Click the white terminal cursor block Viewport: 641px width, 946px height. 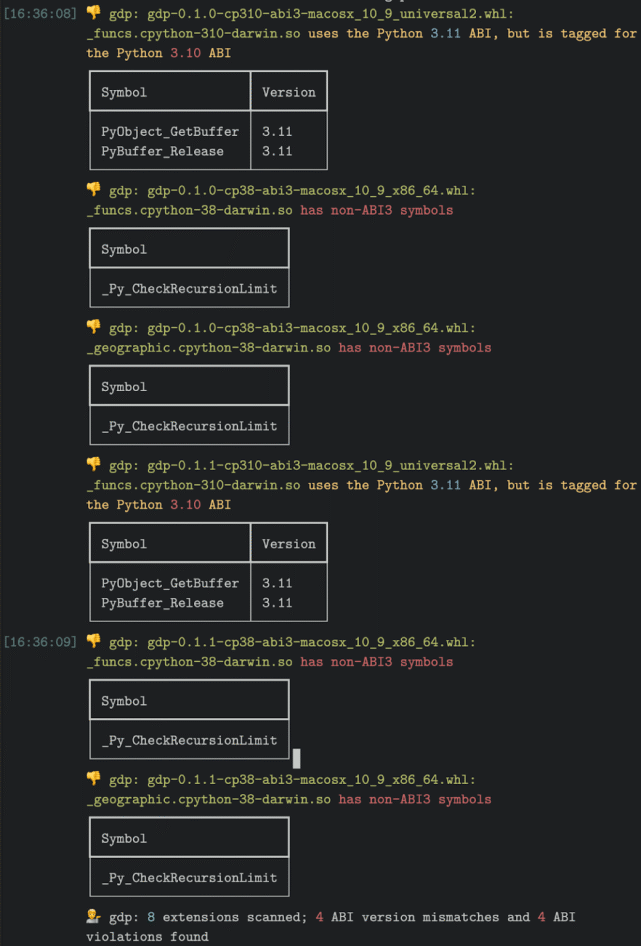point(296,758)
